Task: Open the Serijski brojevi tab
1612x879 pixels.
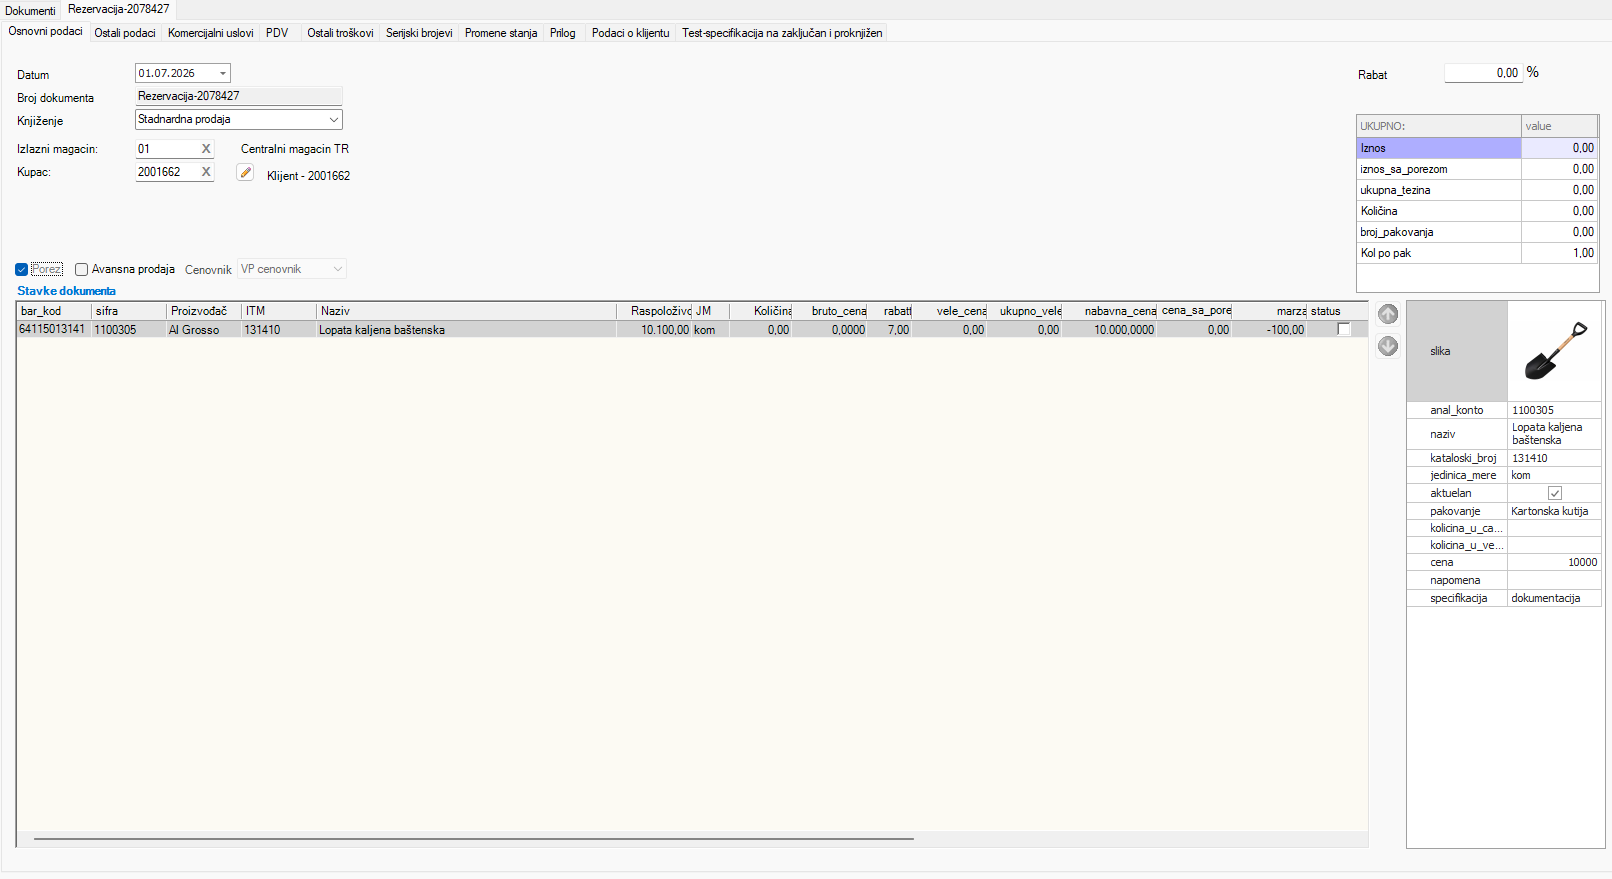Action: 419,33
